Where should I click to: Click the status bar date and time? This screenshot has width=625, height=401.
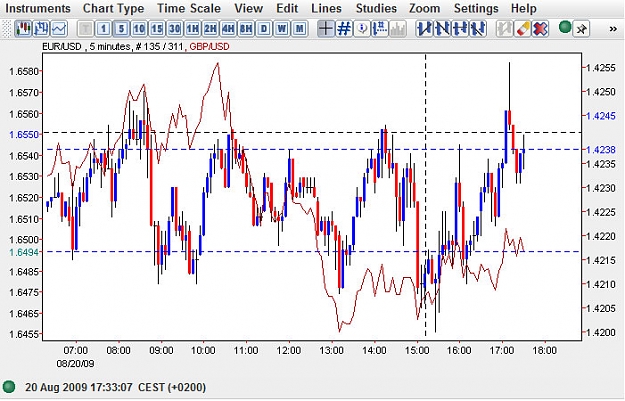tap(116, 387)
